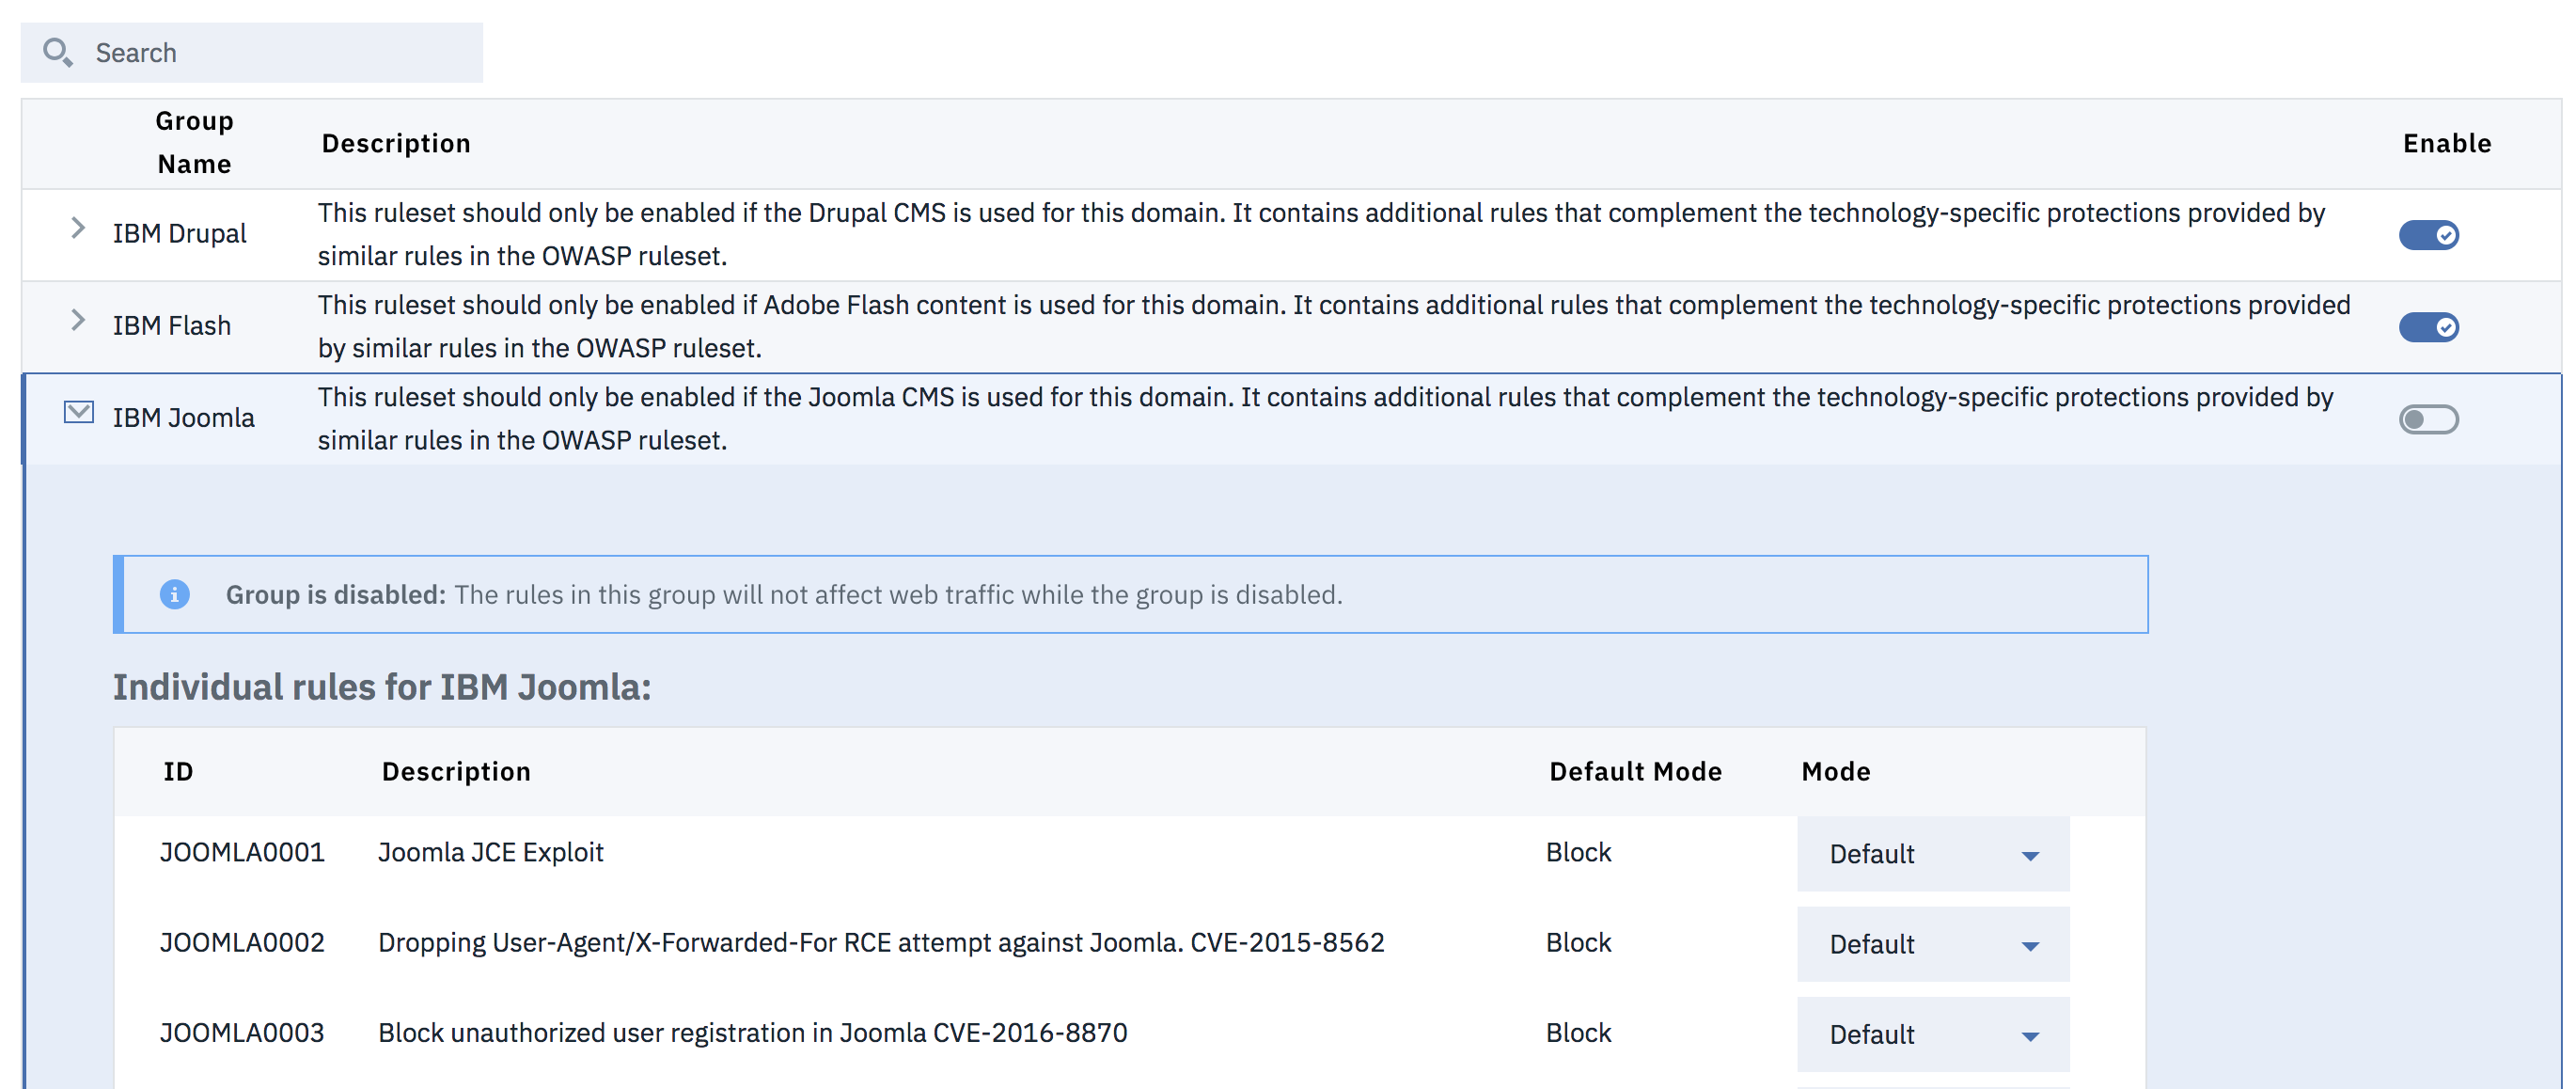Viewport: 2576px width, 1089px height.
Task: Select the IBM Joomla group name
Action: [183, 417]
